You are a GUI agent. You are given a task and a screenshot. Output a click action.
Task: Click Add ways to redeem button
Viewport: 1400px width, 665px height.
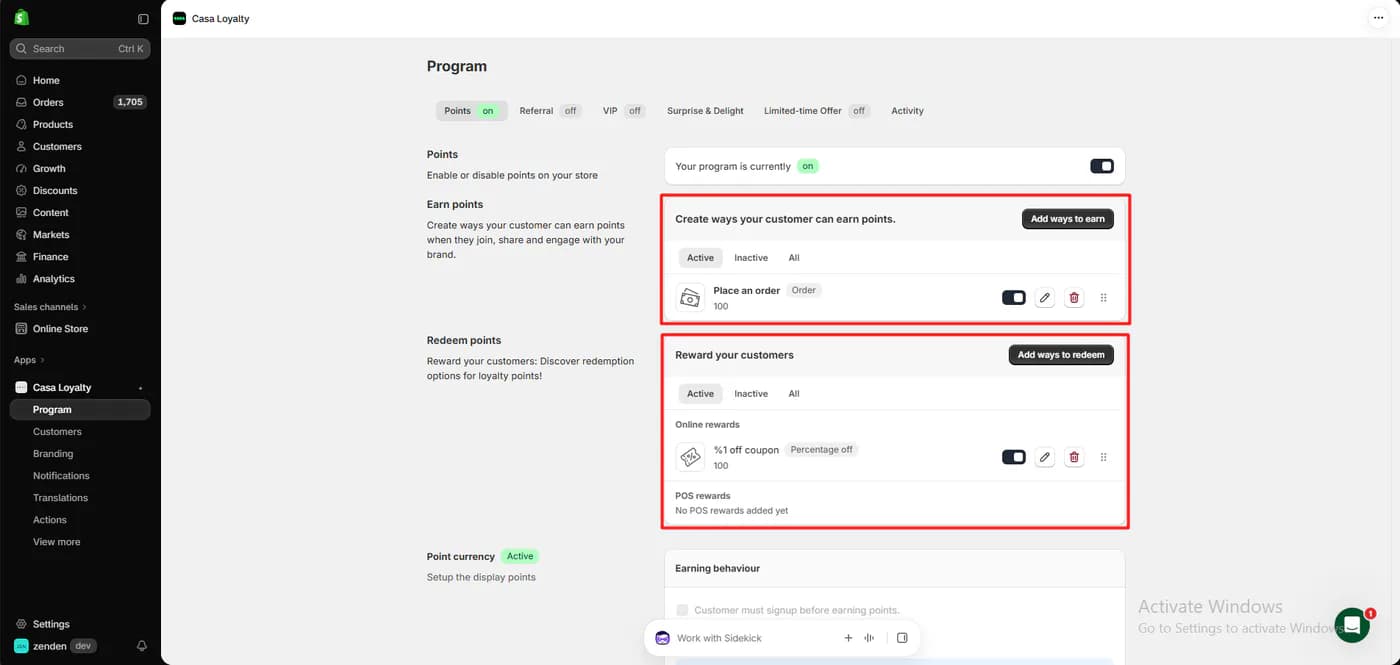[1061, 355]
